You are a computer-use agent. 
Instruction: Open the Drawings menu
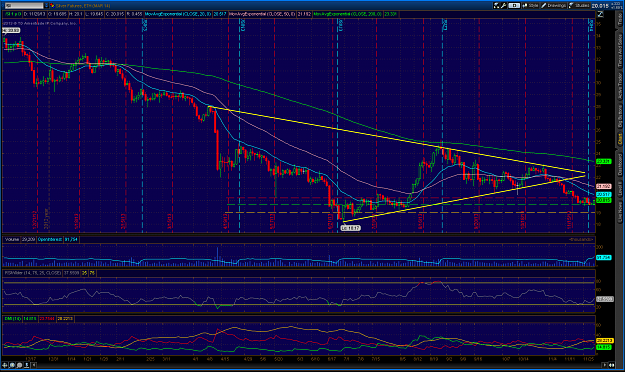tap(553, 5)
